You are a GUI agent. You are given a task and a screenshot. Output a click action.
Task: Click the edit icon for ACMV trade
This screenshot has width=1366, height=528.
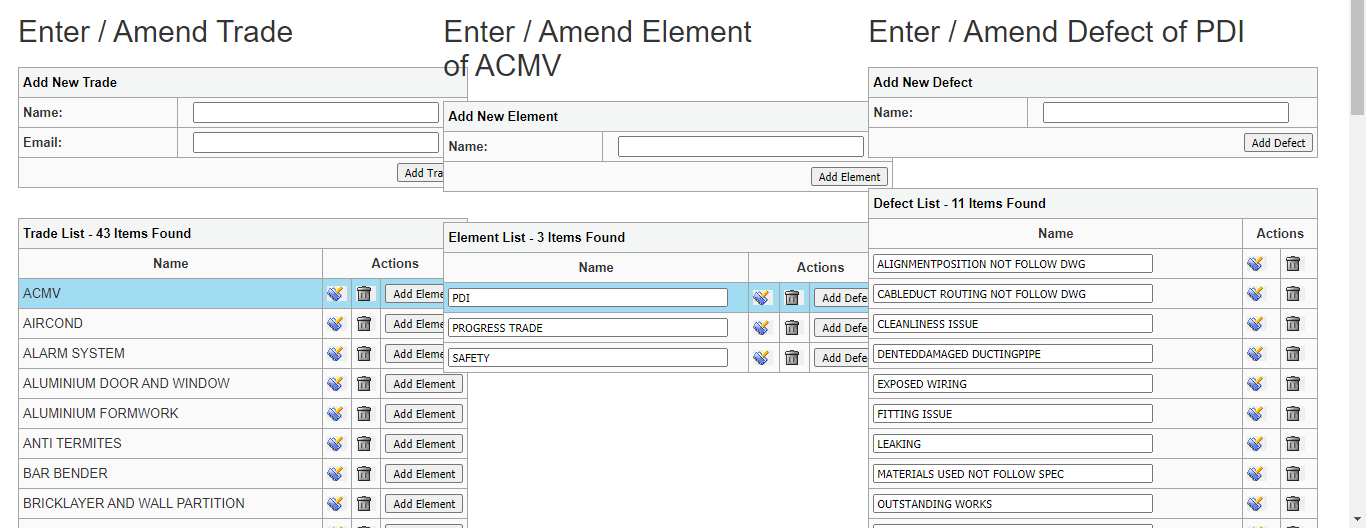coord(335,294)
